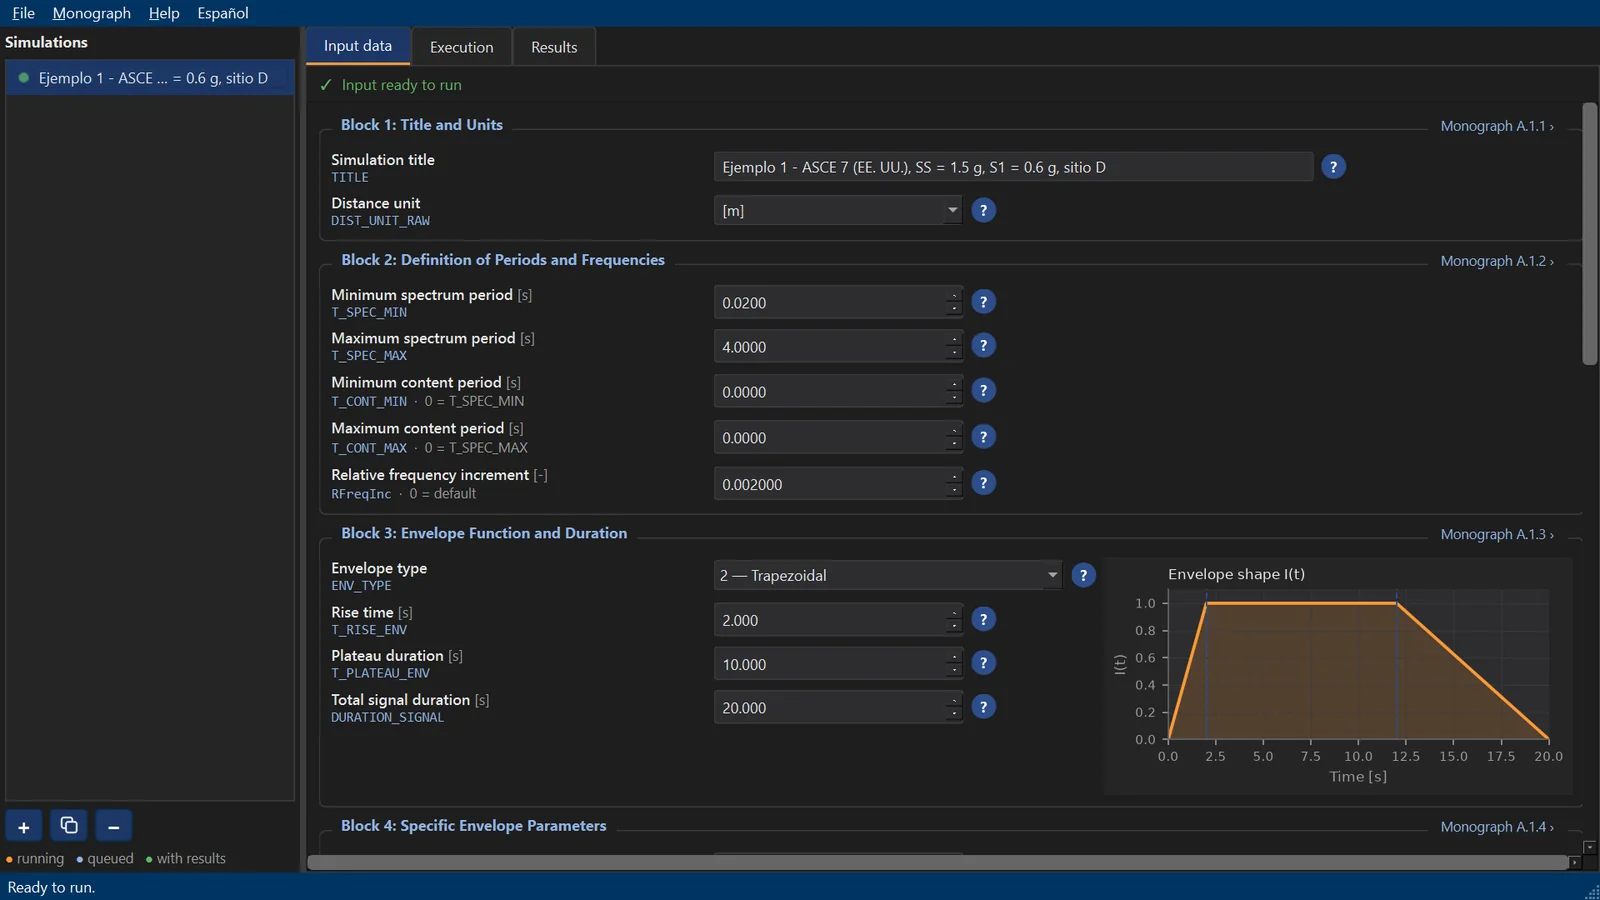Click the Minimum spectrum period field
Screen dimensions: 1600x900
pyautogui.click(x=838, y=303)
